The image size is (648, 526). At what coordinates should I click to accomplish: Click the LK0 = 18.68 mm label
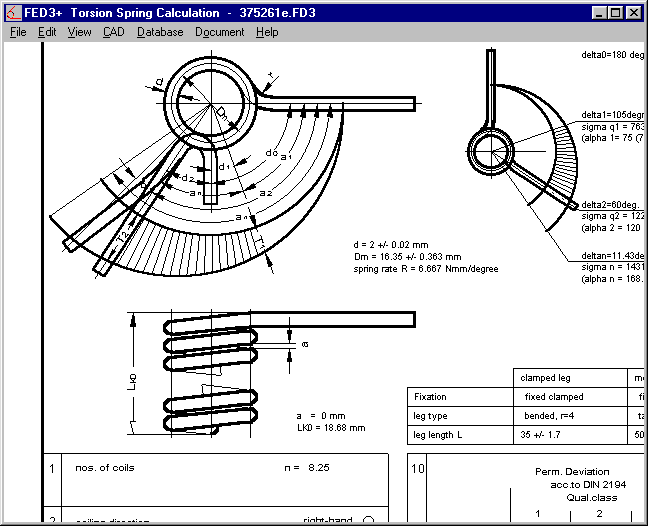pos(331,427)
